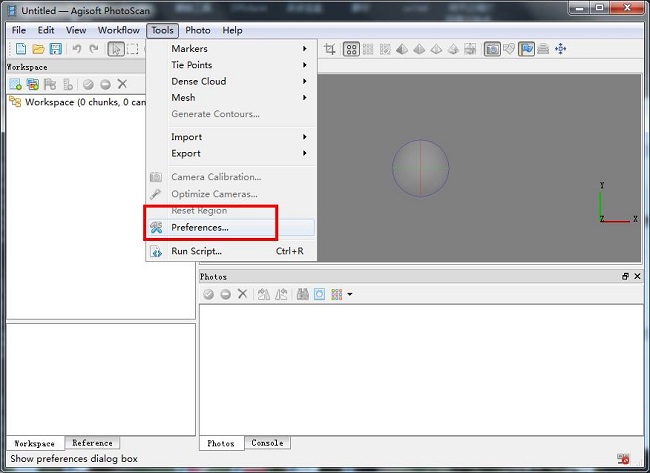Toggle the Show Markers flag button
Image resolution: width=650 pixels, height=473 pixels.
point(526,49)
